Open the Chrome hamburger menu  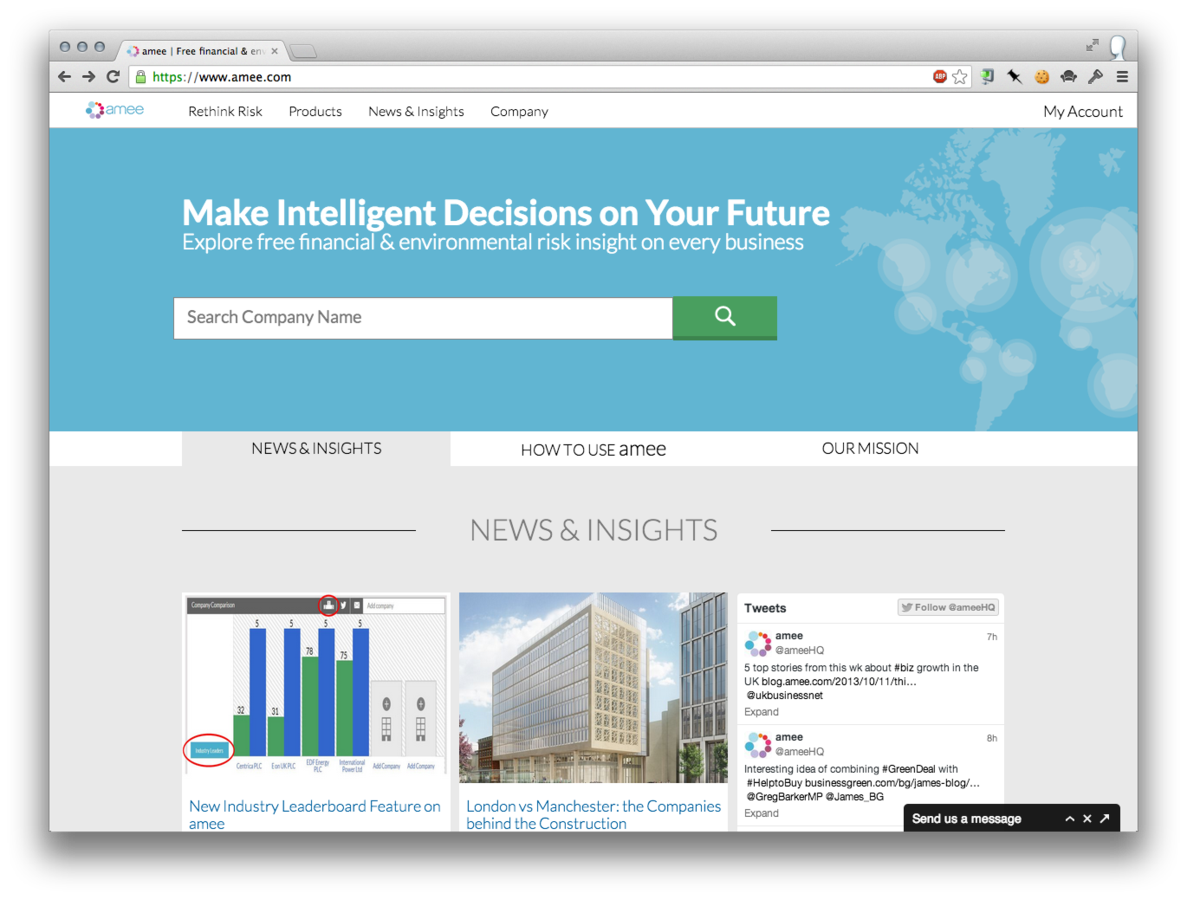click(x=1122, y=76)
